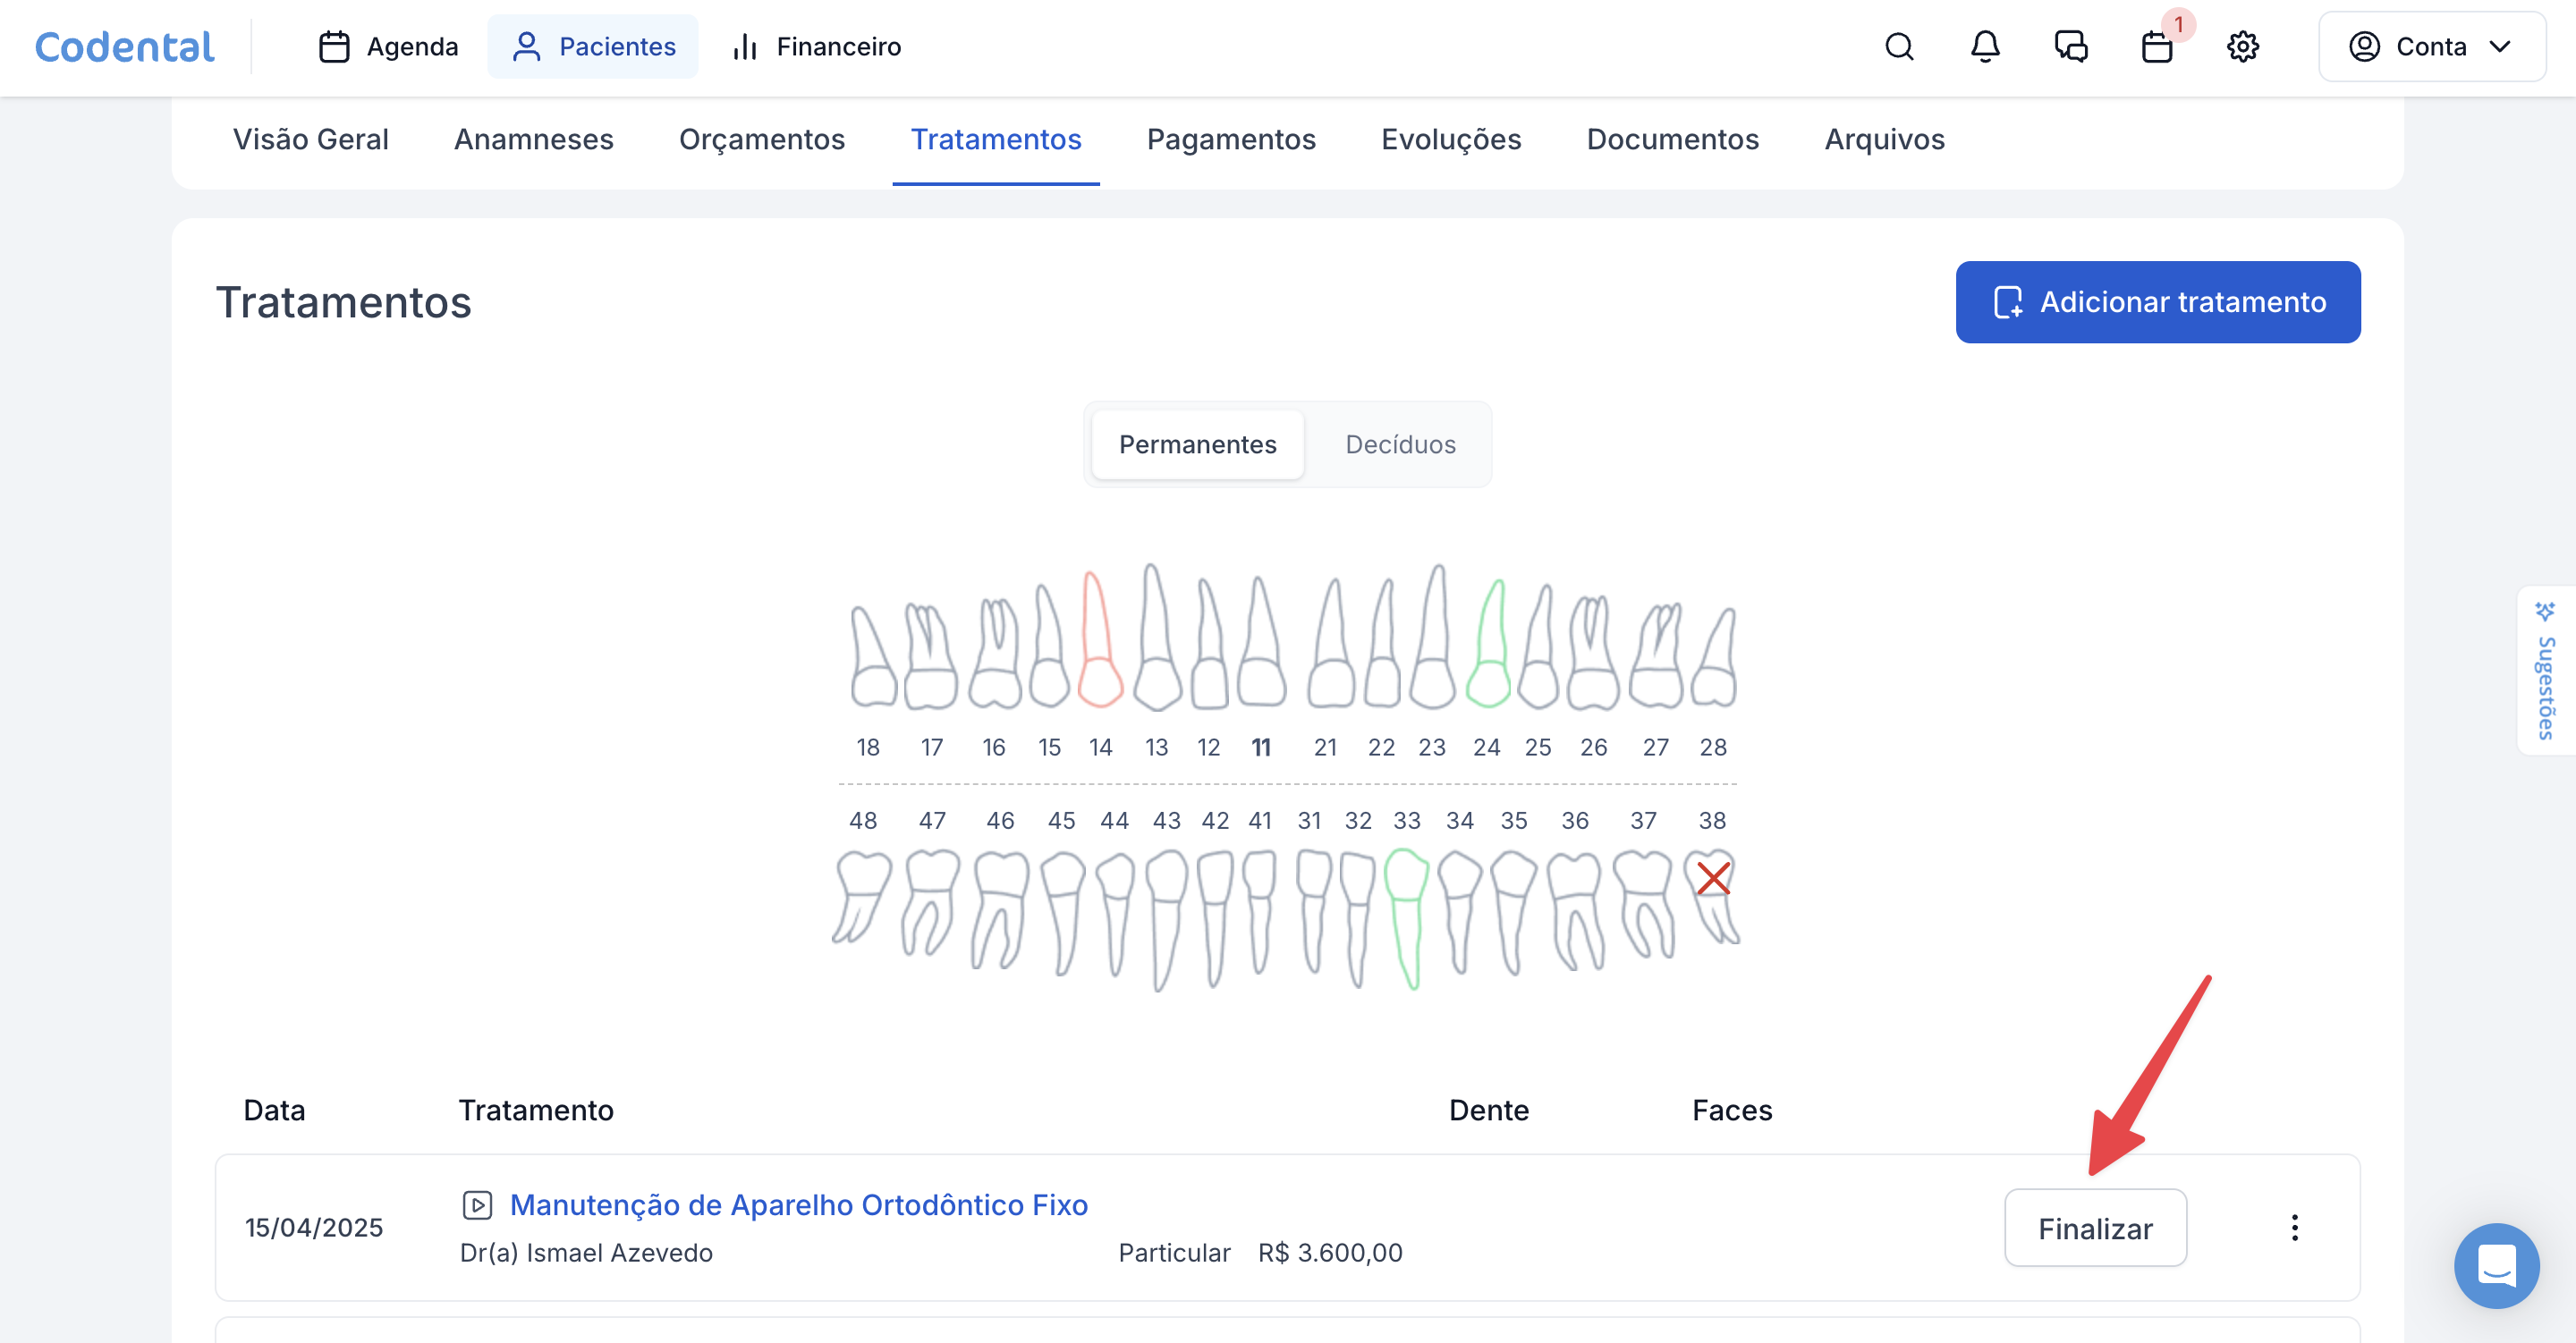Open the settings gear icon
The height and width of the screenshot is (1343, 2576).
(x=2242, y=47)
